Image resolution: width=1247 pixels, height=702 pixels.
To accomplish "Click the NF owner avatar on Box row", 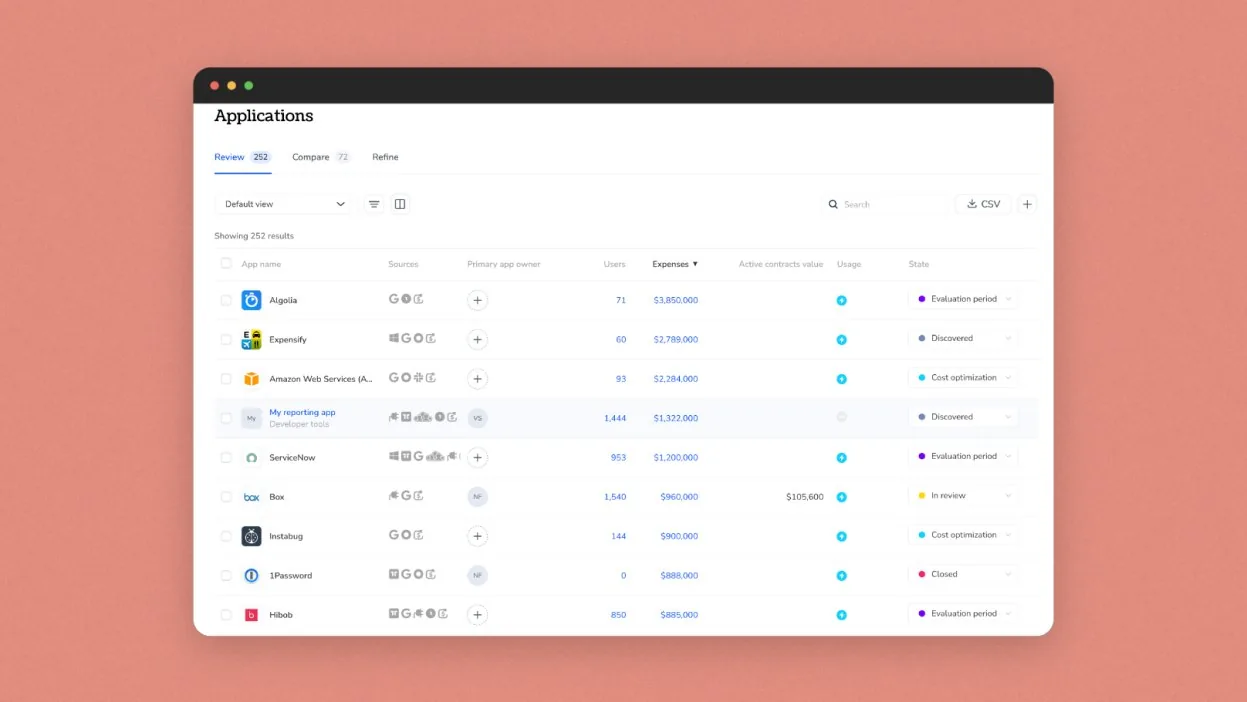I will (478, 497).
